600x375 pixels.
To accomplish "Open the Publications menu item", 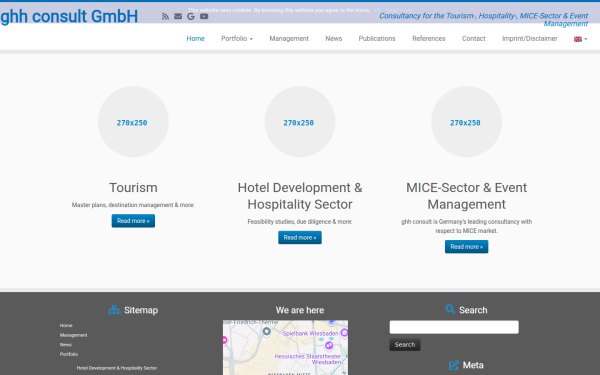I will point(377,39).
